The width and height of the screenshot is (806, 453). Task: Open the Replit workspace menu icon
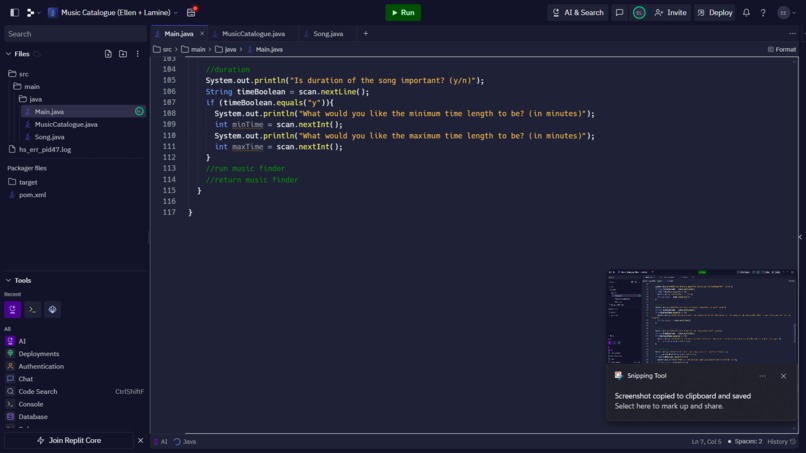tap(33, 12)
